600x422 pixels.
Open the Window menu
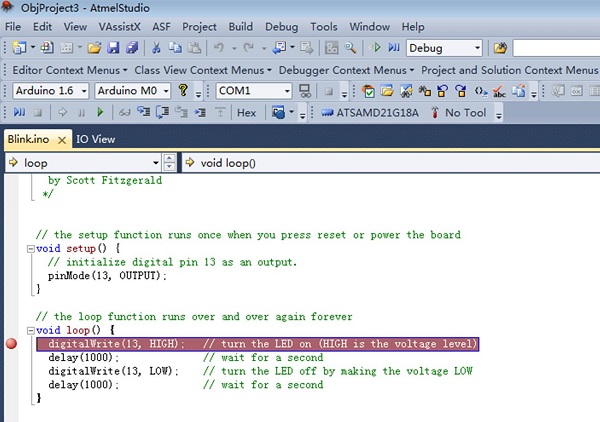click(370, 27)
